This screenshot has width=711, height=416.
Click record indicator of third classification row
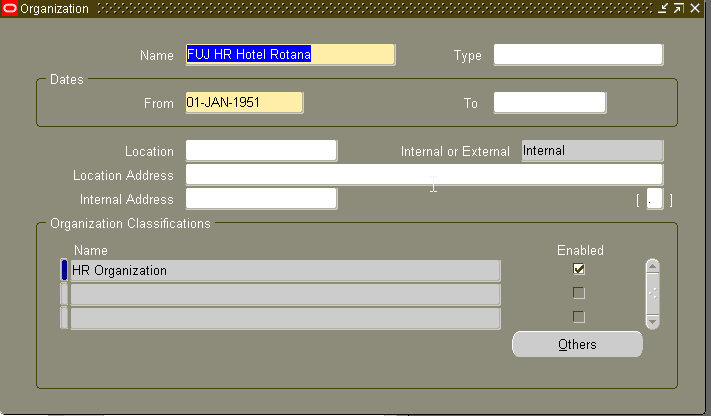click(x=64, y=318)
